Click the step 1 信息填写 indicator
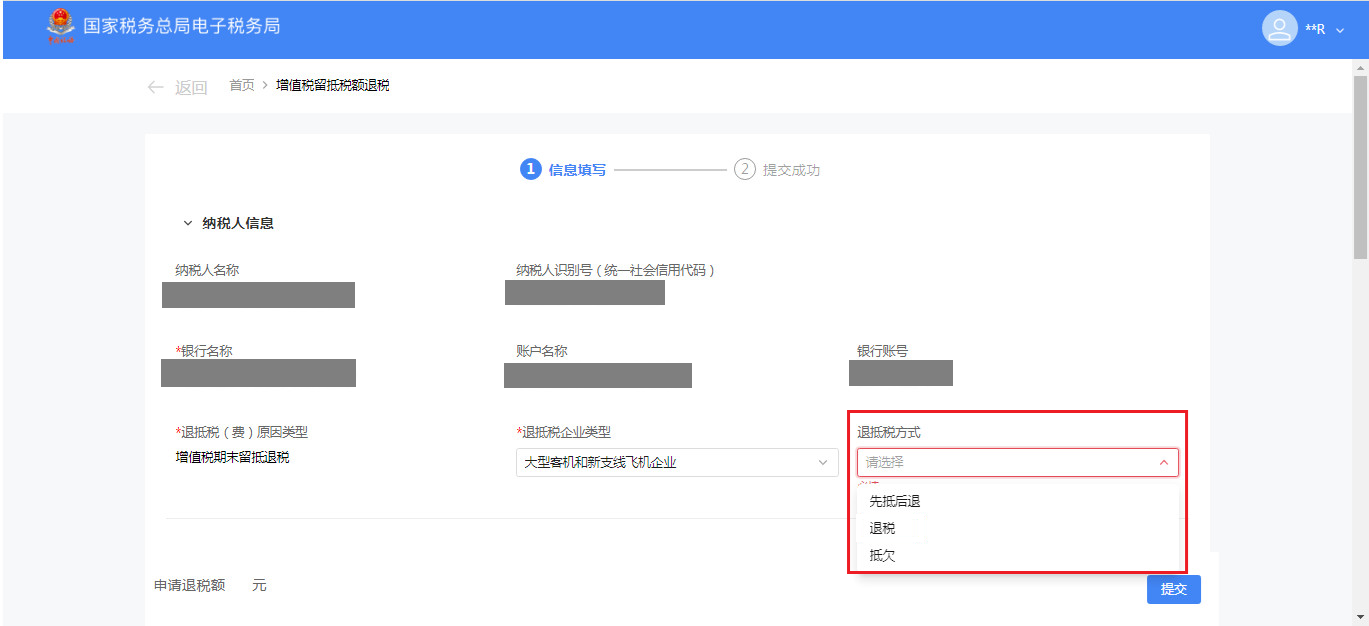Screen dimensions: 1369x626 coord(563,170)
